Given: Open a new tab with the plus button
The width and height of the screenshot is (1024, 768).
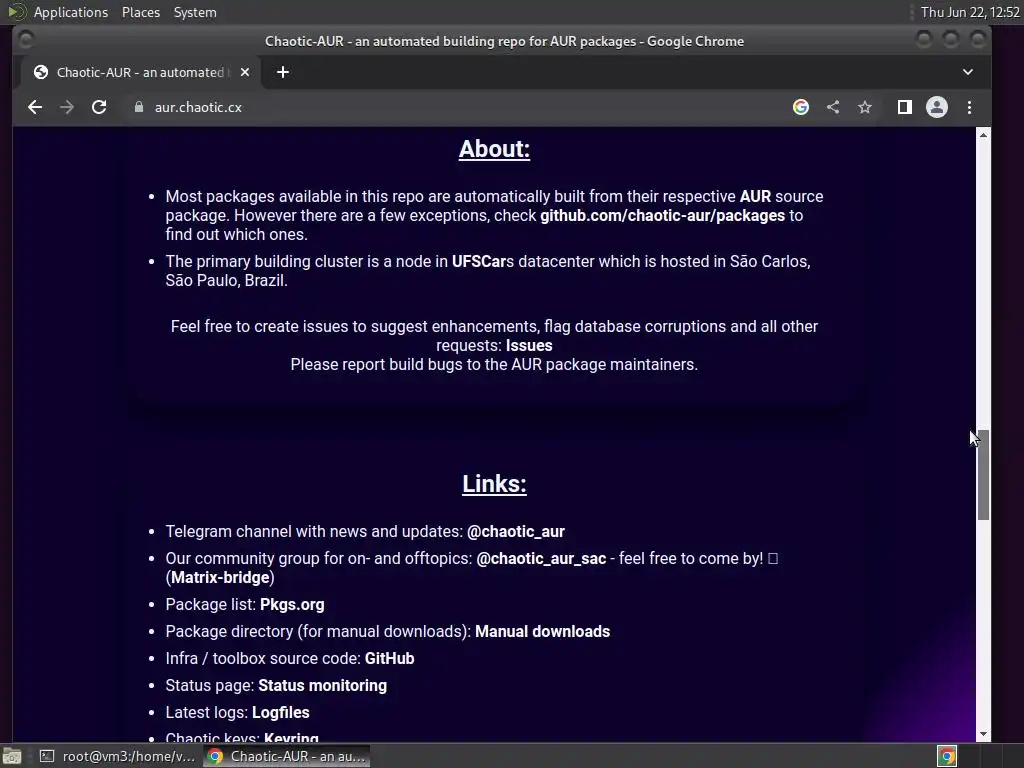Looking at the screenshot, I should [283, 72].
